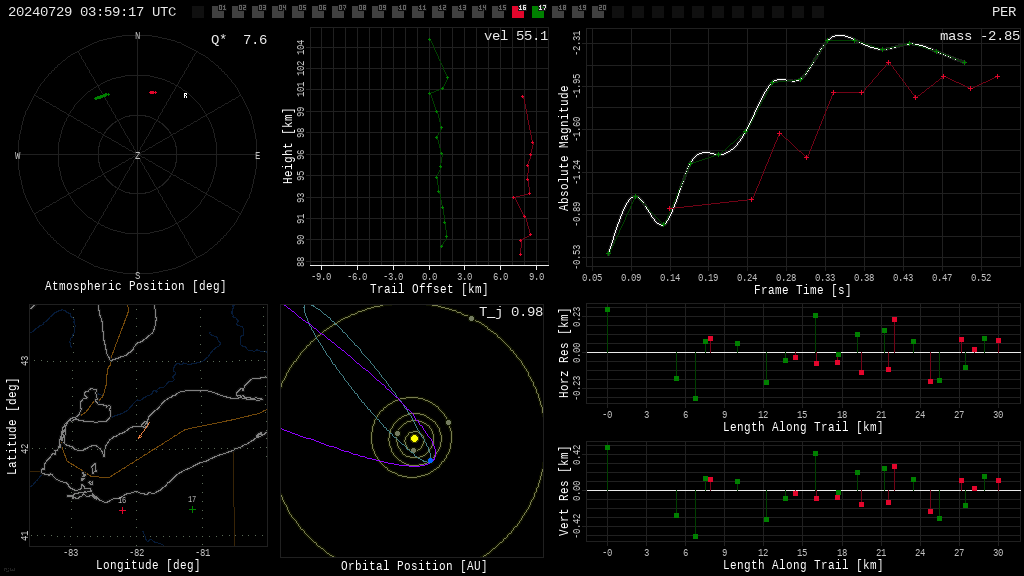Click station indicator square 02
Screen dimensions: 1024x576
pyautogui.click(x=238, y=12)
